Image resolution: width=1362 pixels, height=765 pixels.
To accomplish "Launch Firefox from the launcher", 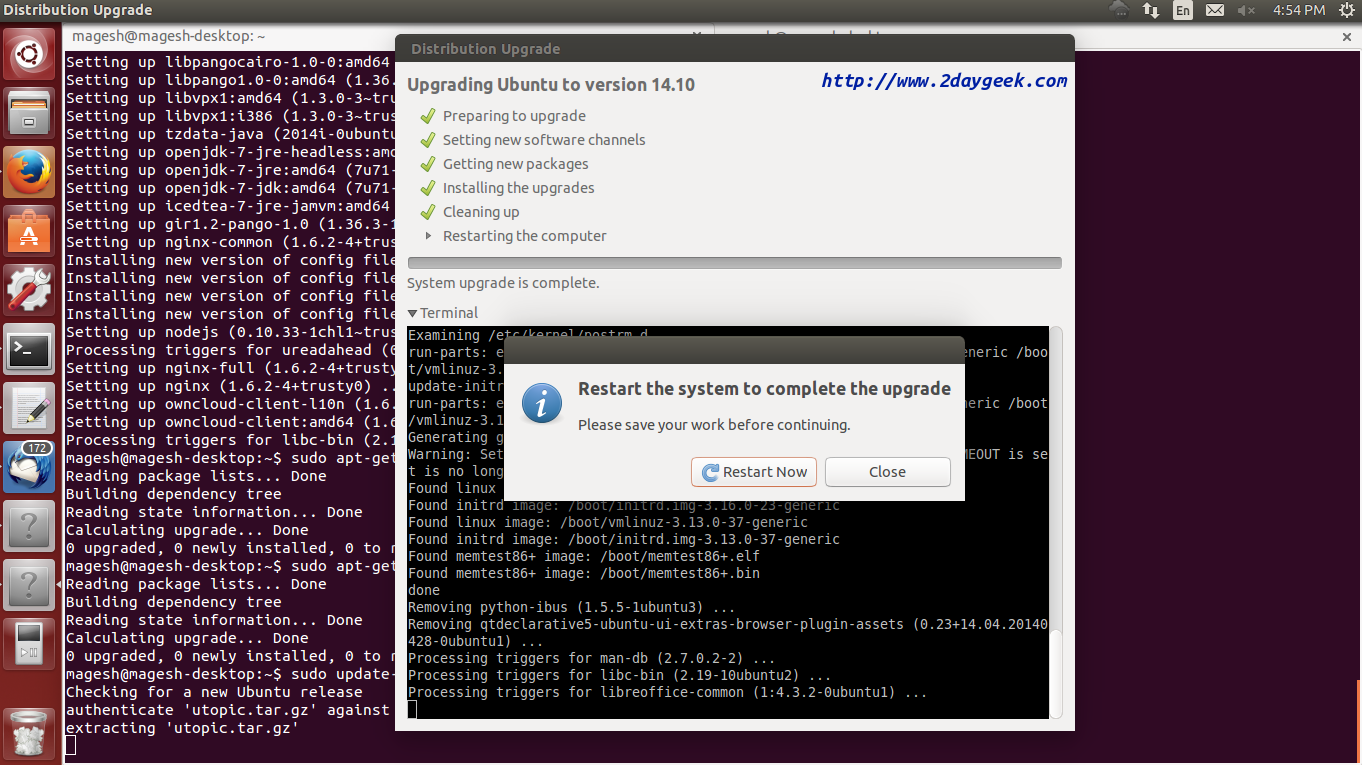I will click(x=30, y=172).
